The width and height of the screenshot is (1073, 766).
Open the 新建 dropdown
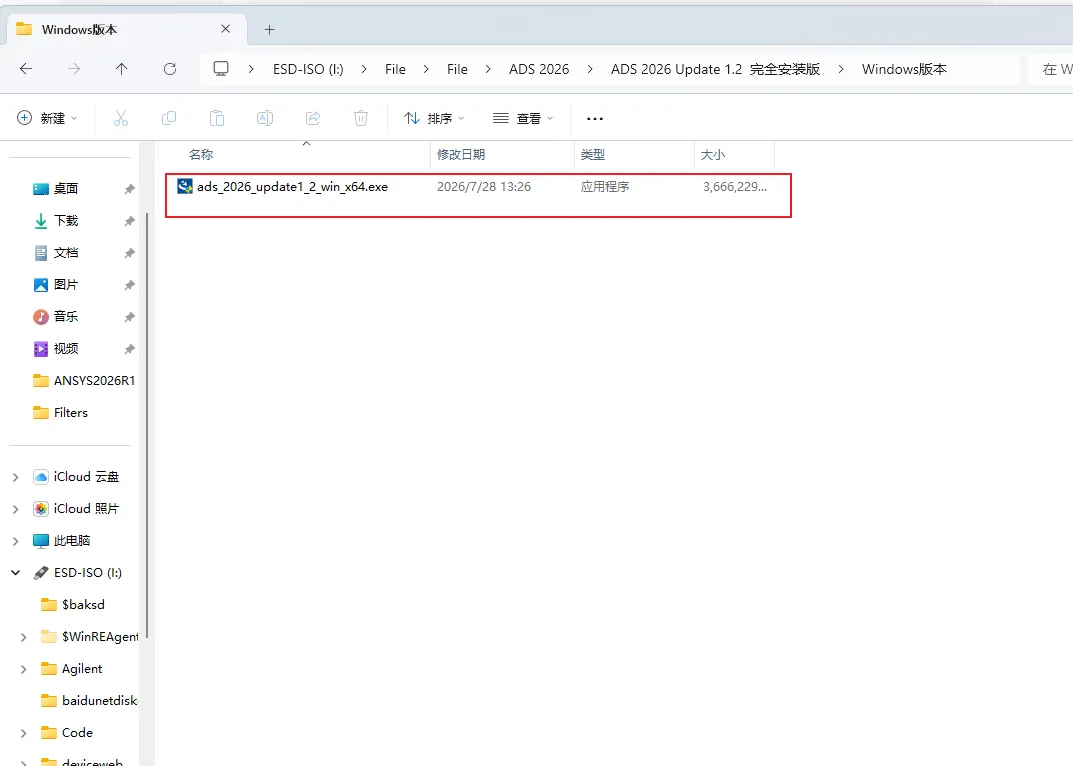coord(47,118)
